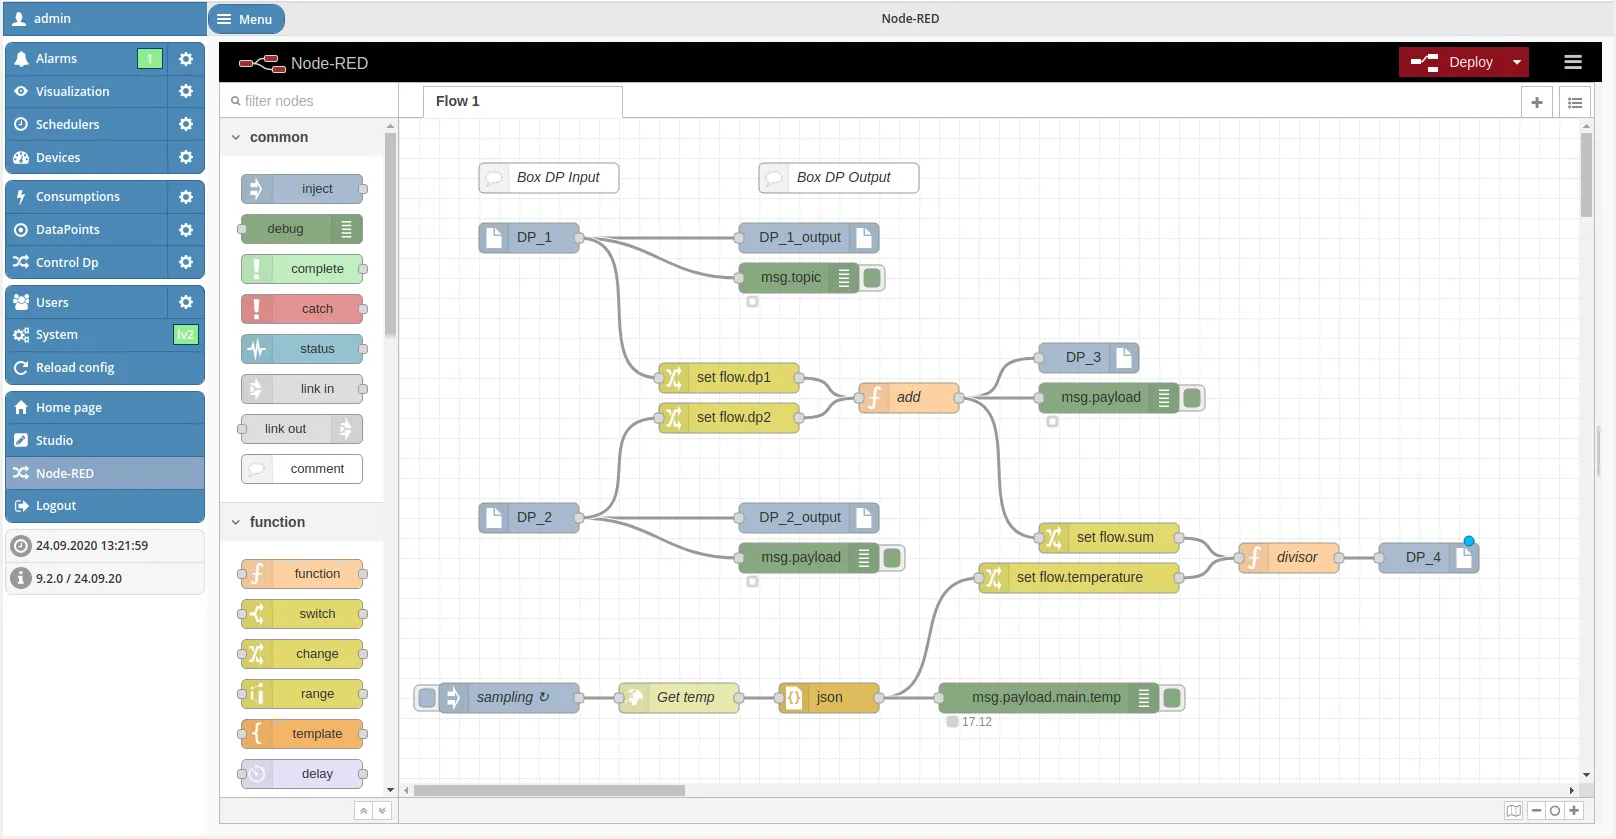Select the Get temp http node
This screenshot has width=1616, height=839.
click(679, 698)
